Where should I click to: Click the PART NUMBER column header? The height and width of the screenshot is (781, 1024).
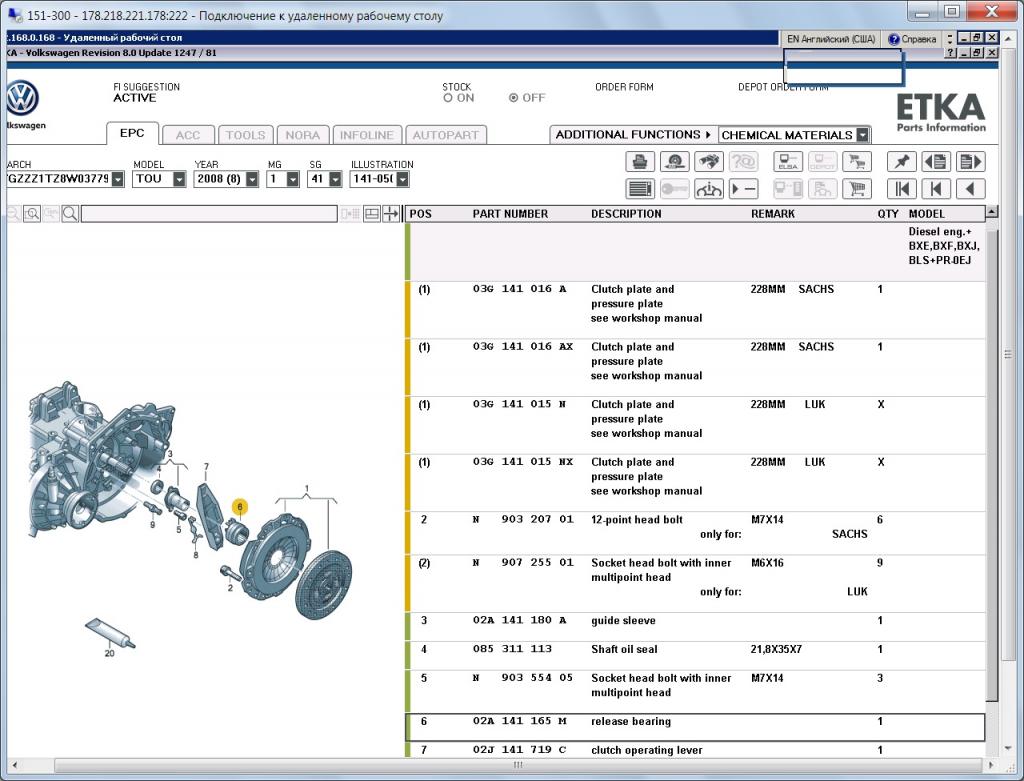tap(510, 214)
